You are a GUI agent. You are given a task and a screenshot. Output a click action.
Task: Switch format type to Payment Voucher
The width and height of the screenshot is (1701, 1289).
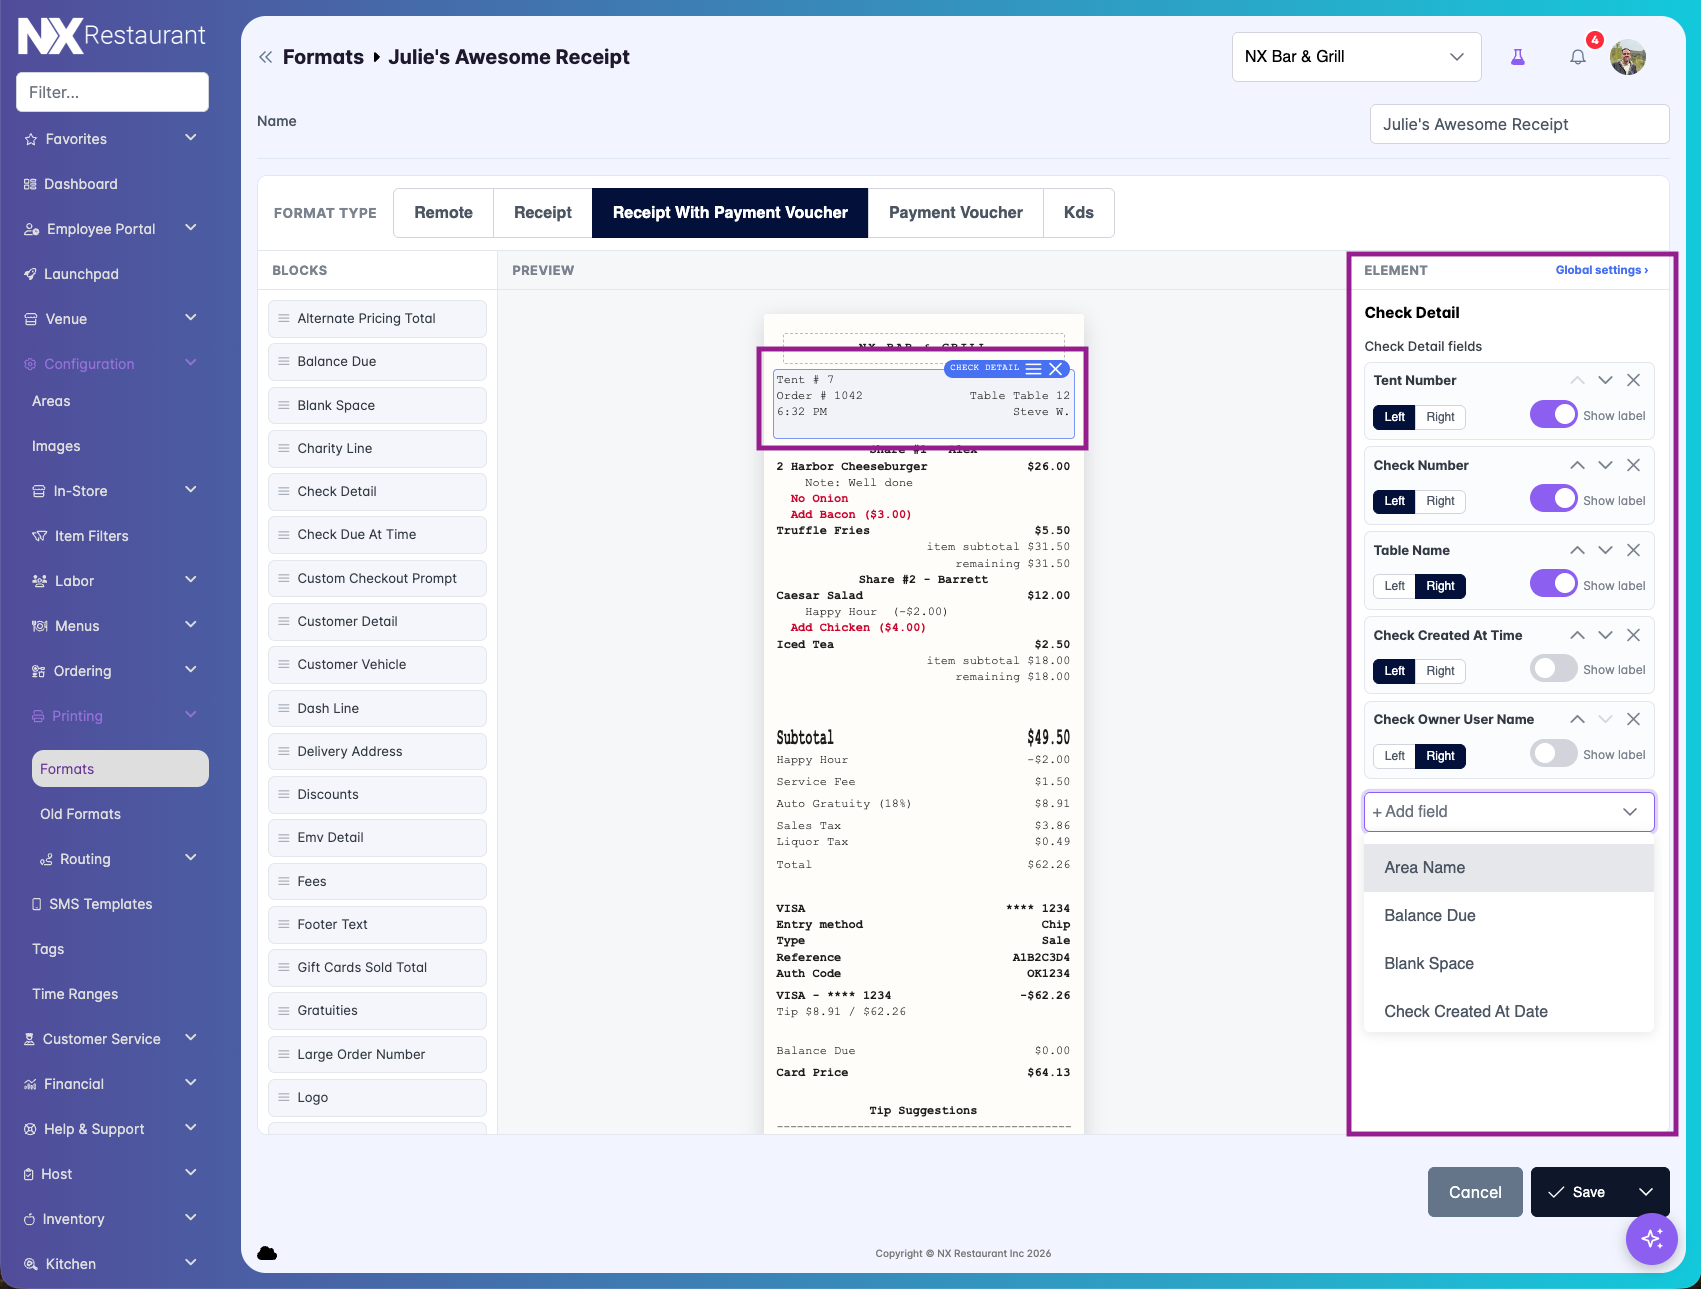[x=956, y=213]
